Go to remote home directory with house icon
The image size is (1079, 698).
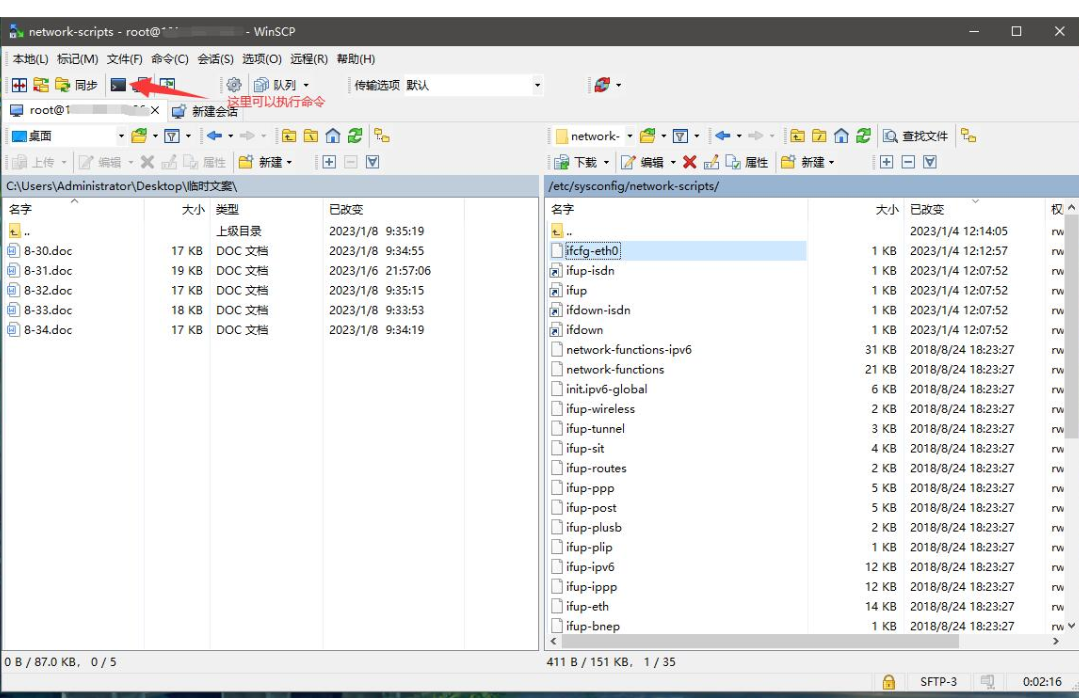[840, 136]
